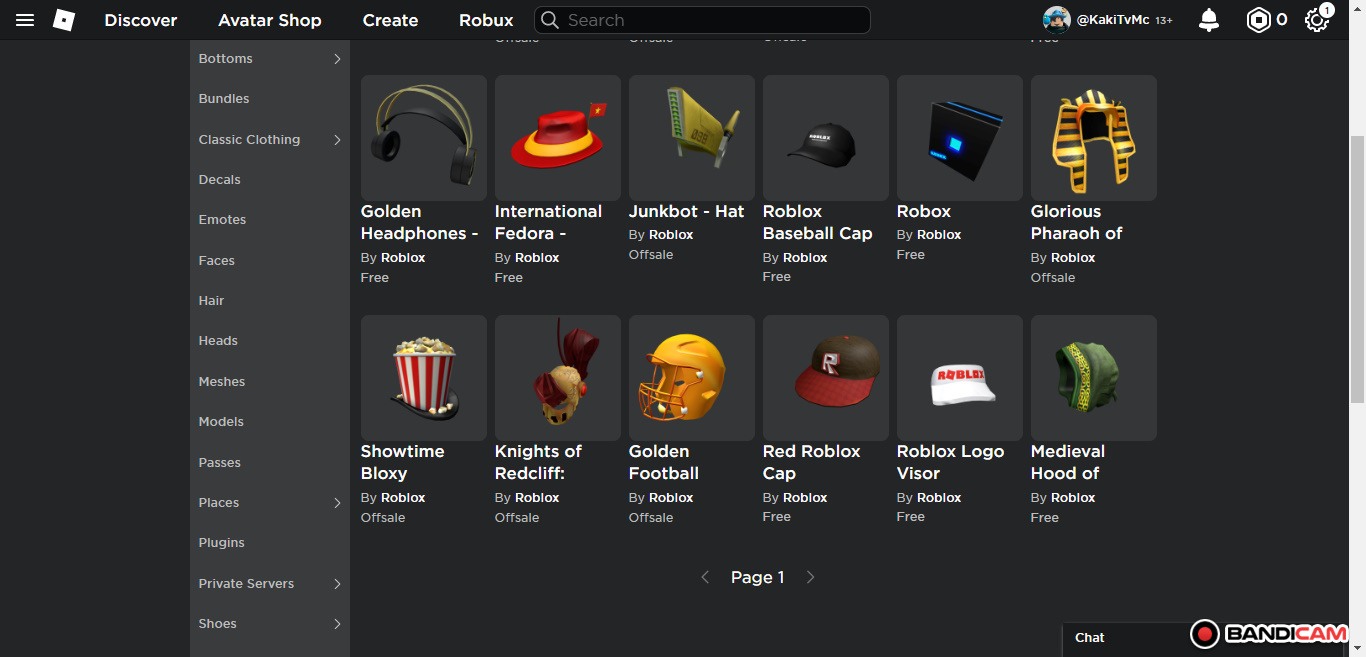
Task: Expand the Classic Clothing category
Action: [337, 140]
